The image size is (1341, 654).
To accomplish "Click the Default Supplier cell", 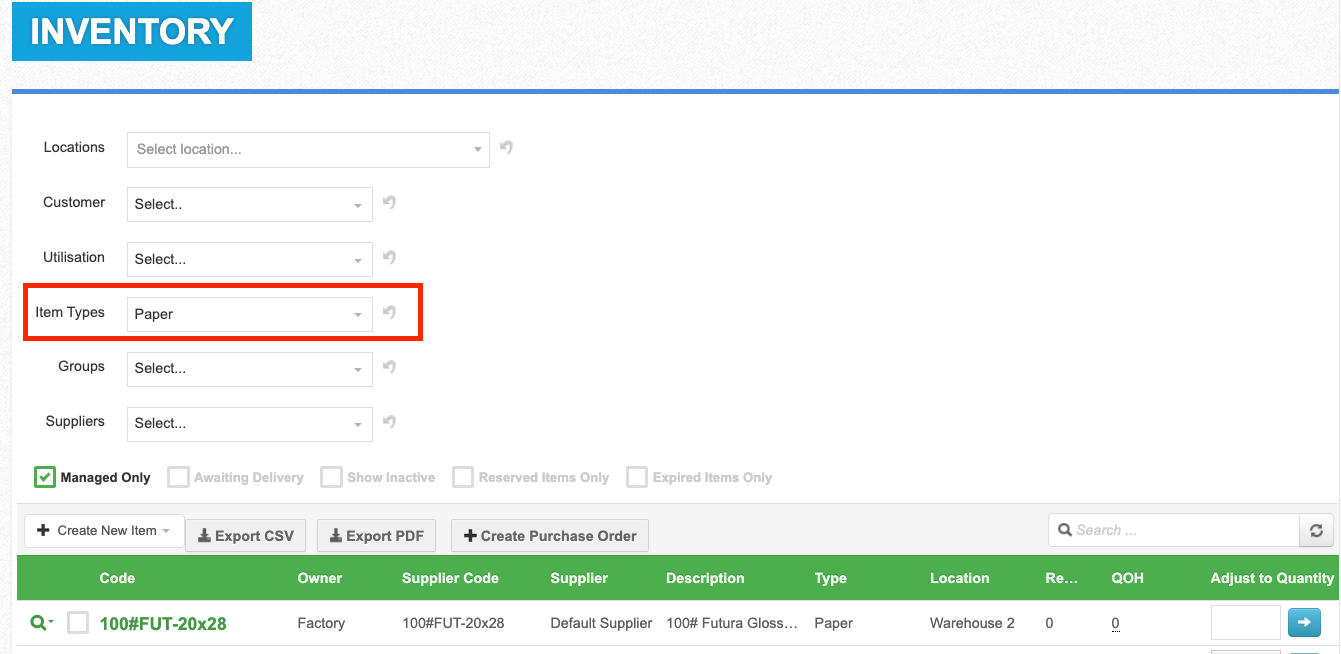I will [601, 623].
